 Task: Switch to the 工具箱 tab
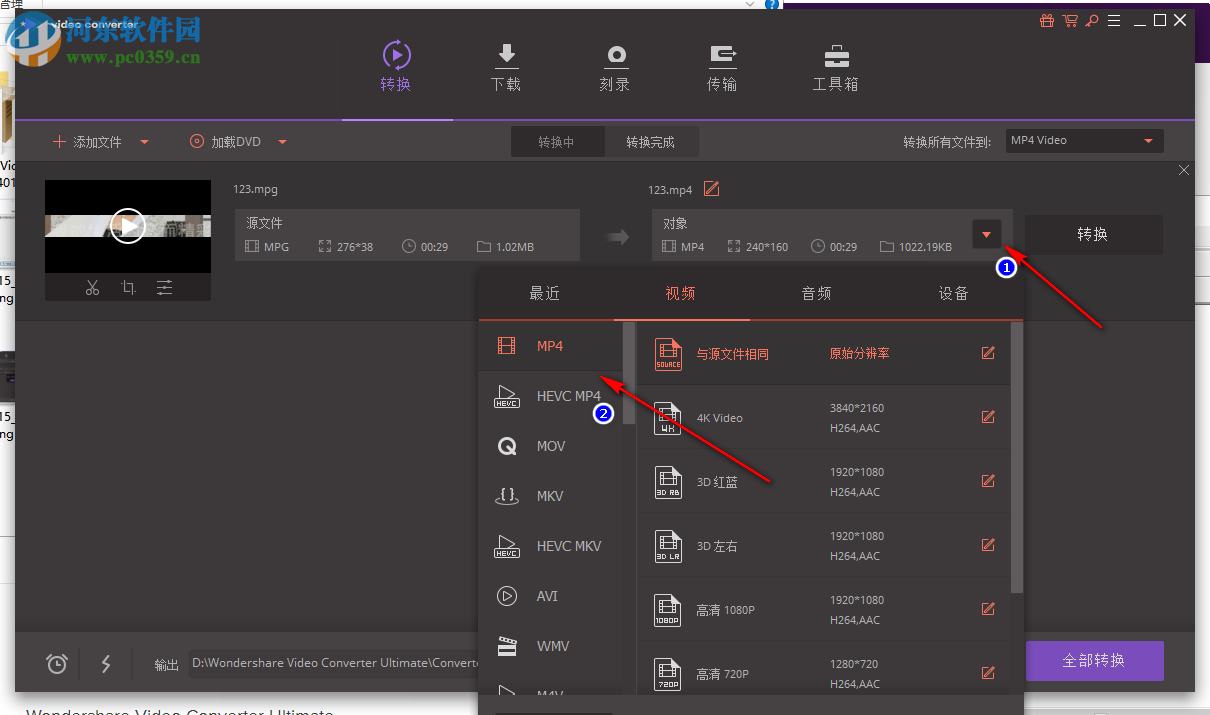[835, 67]
